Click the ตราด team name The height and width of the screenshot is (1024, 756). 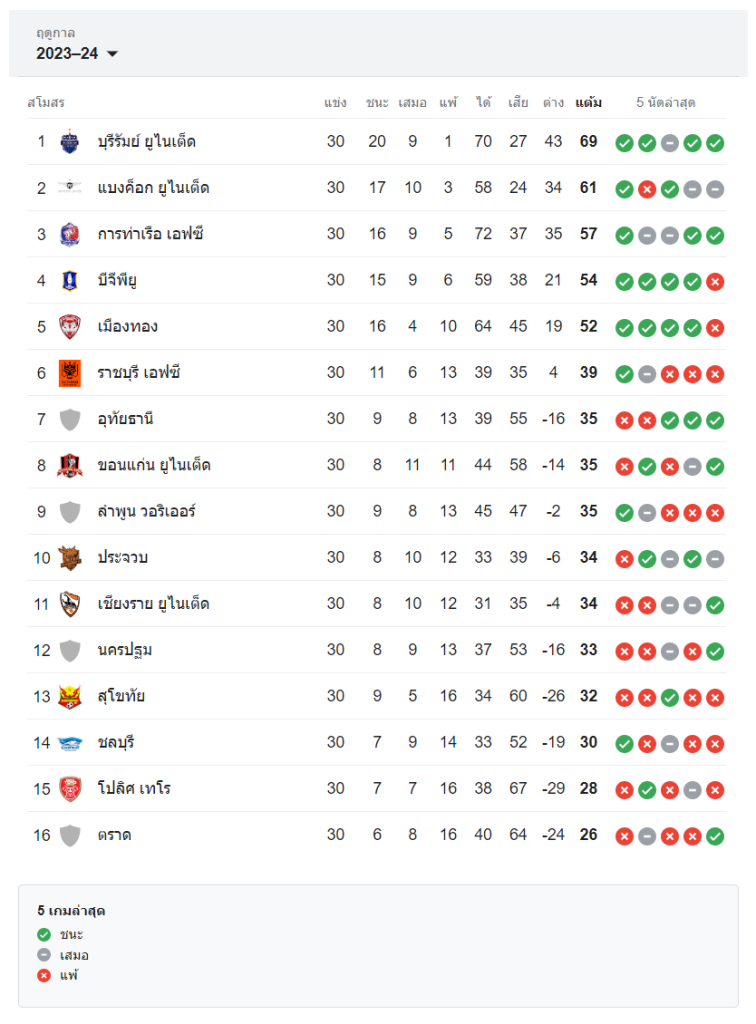tap(114, 835)
